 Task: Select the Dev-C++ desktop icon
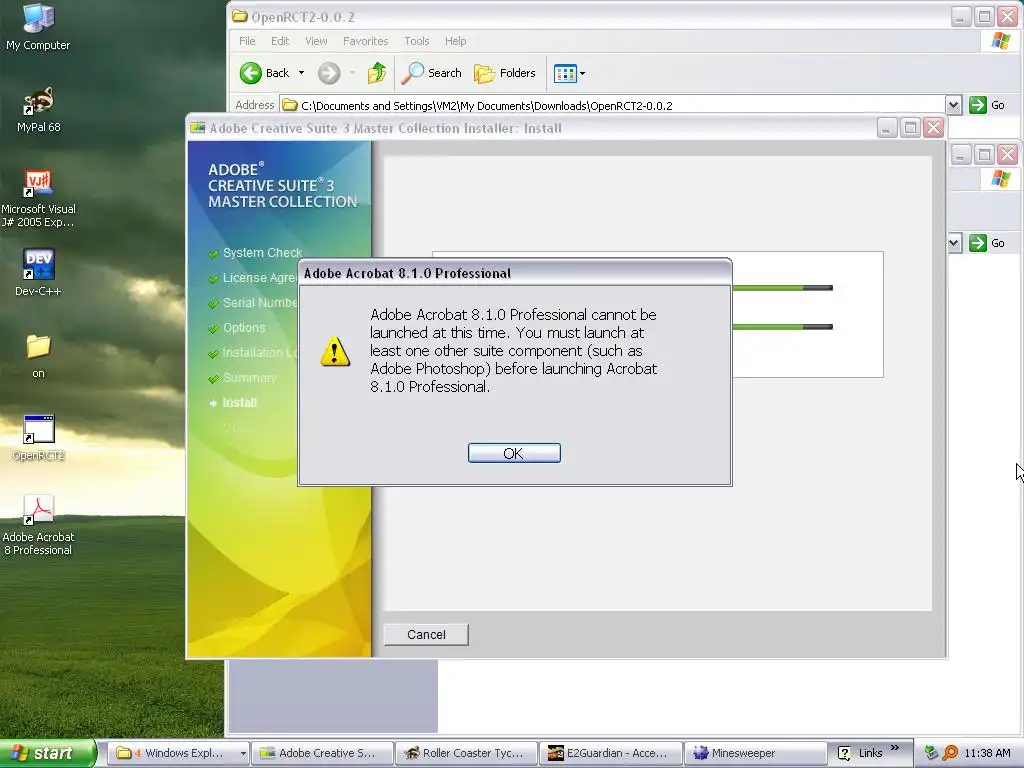click(38, 273)
